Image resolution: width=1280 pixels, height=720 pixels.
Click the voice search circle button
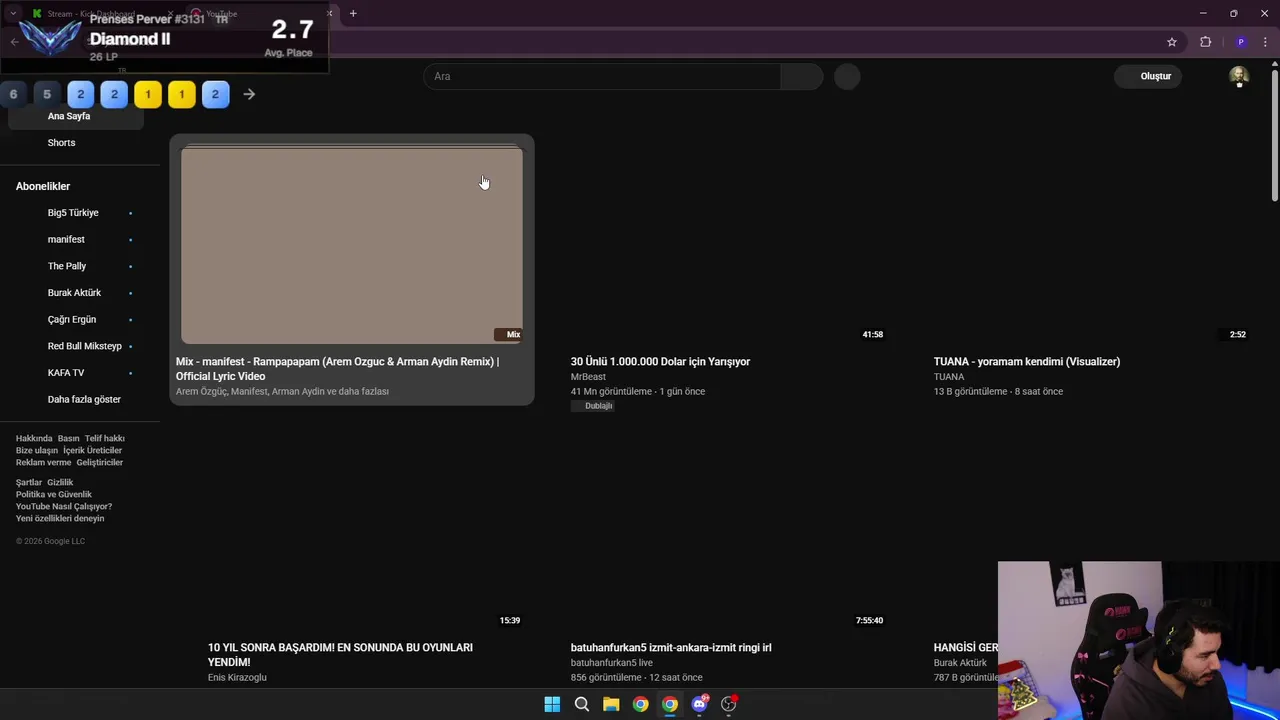(847, 76)
